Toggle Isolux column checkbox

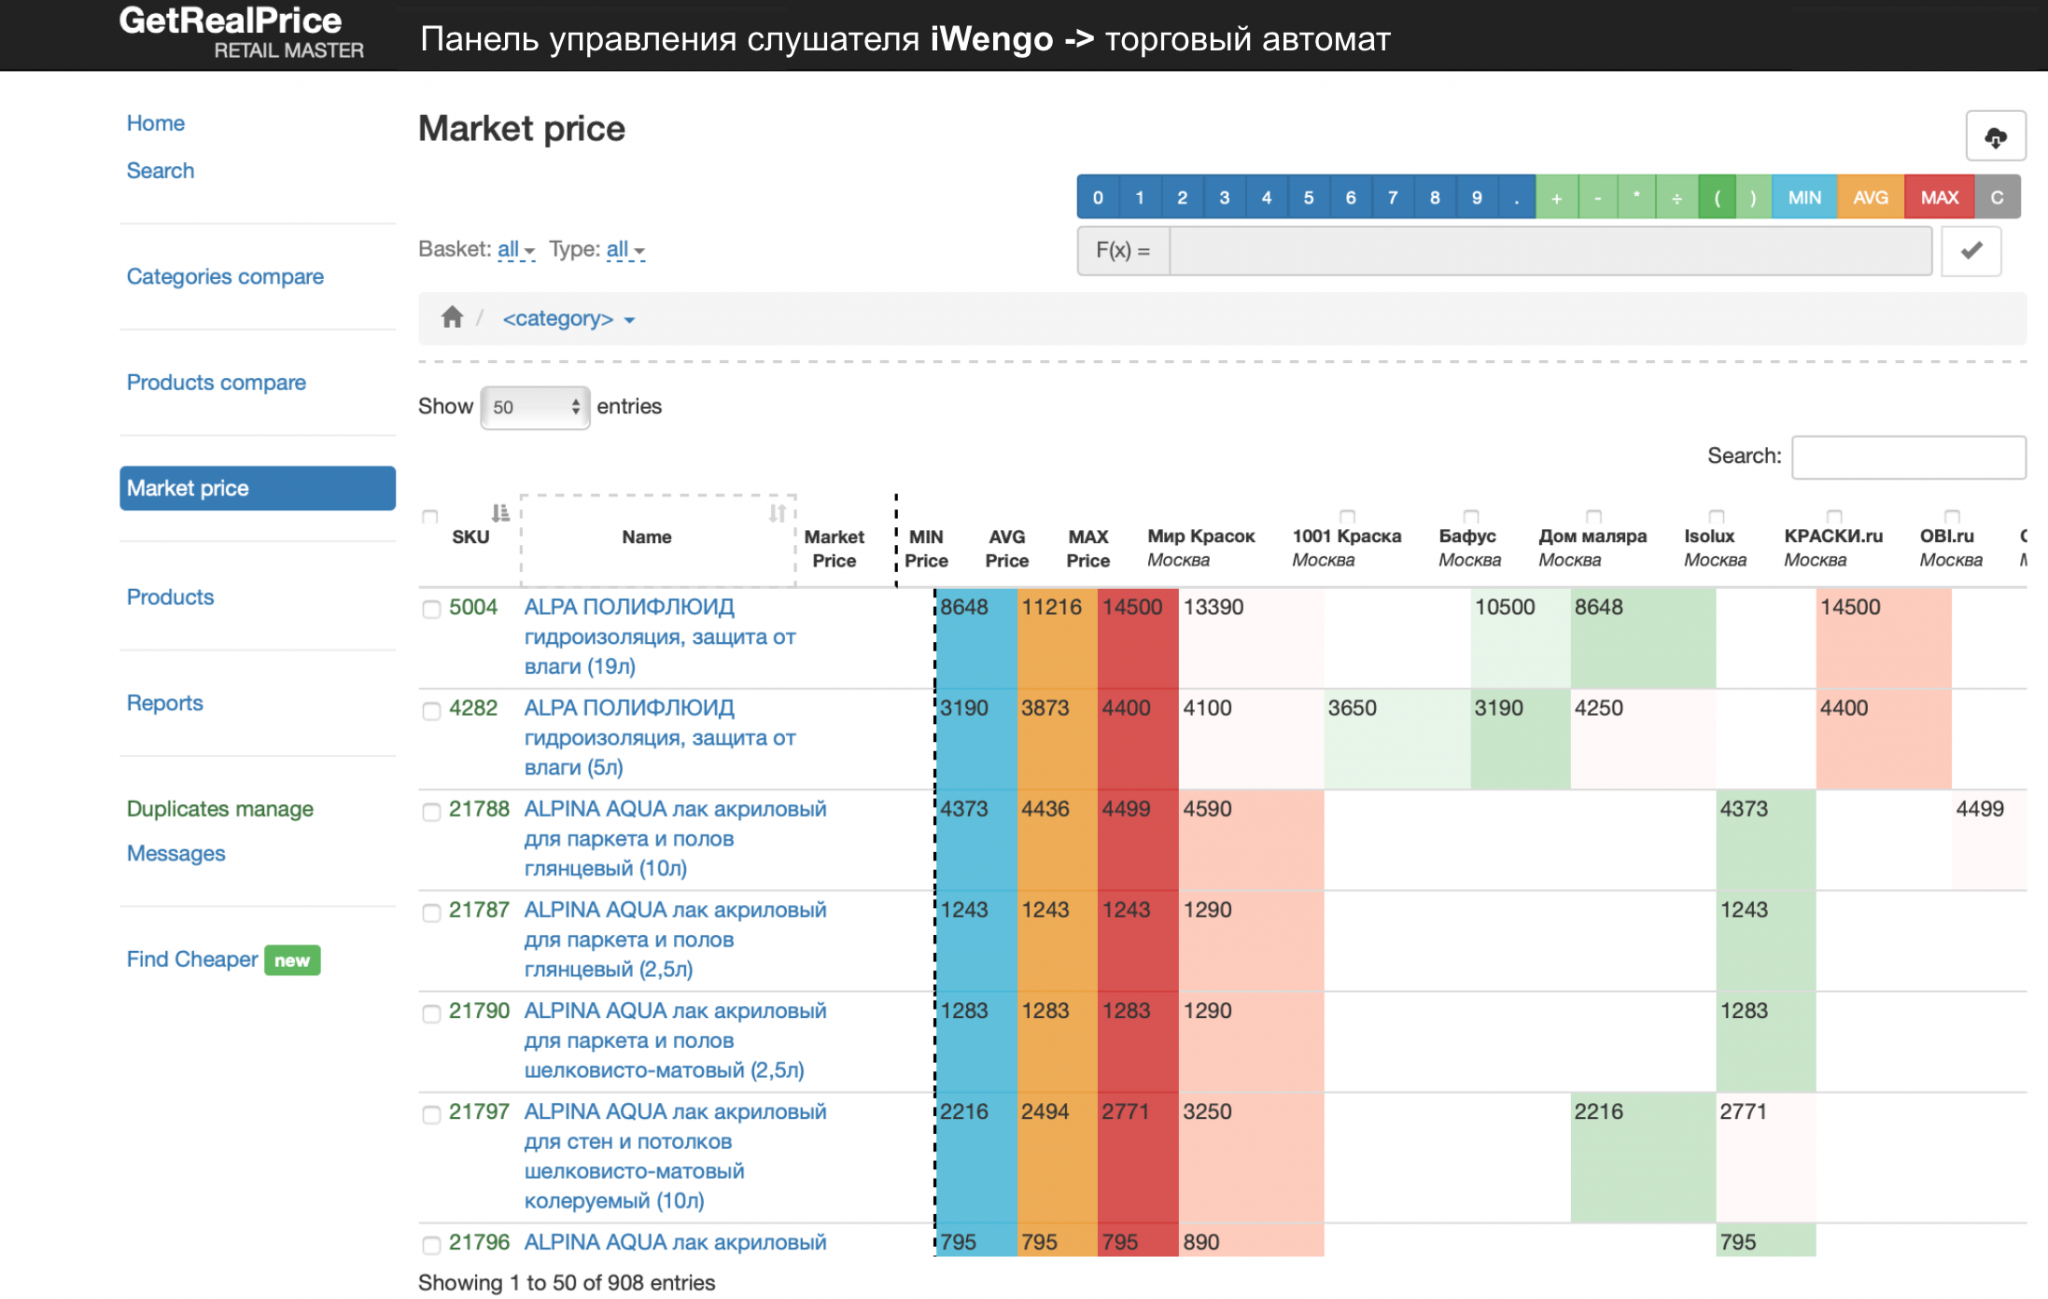pyautogui.click(x=1716, y=517)
